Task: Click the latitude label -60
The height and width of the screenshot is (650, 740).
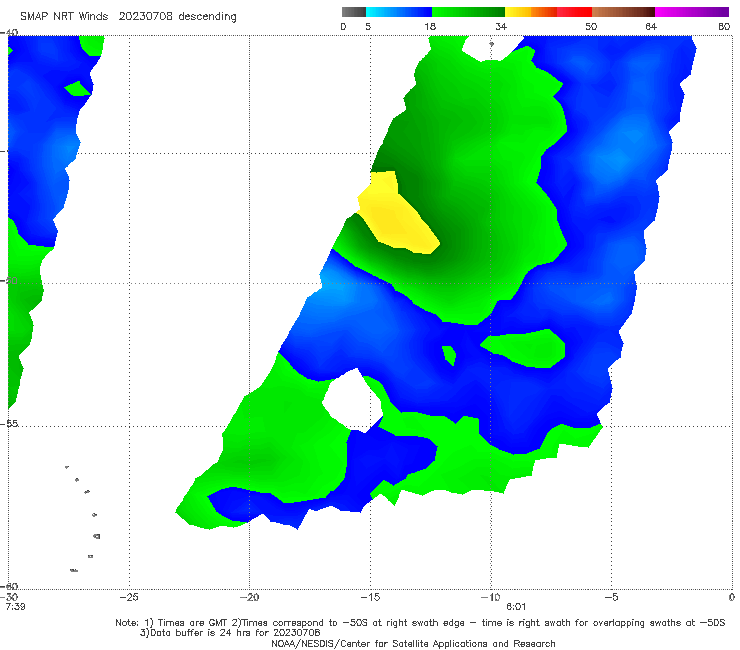Action: (10, 586)
